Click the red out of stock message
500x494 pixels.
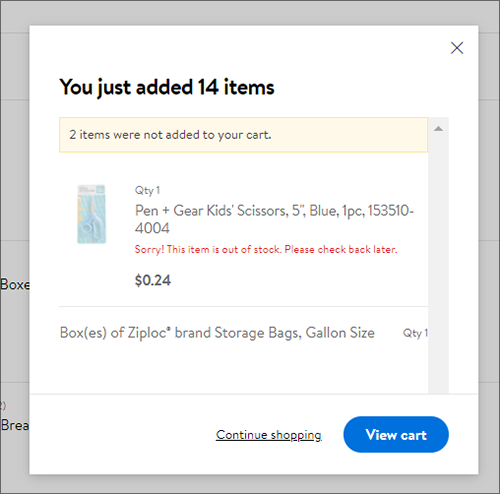point(266,249)
